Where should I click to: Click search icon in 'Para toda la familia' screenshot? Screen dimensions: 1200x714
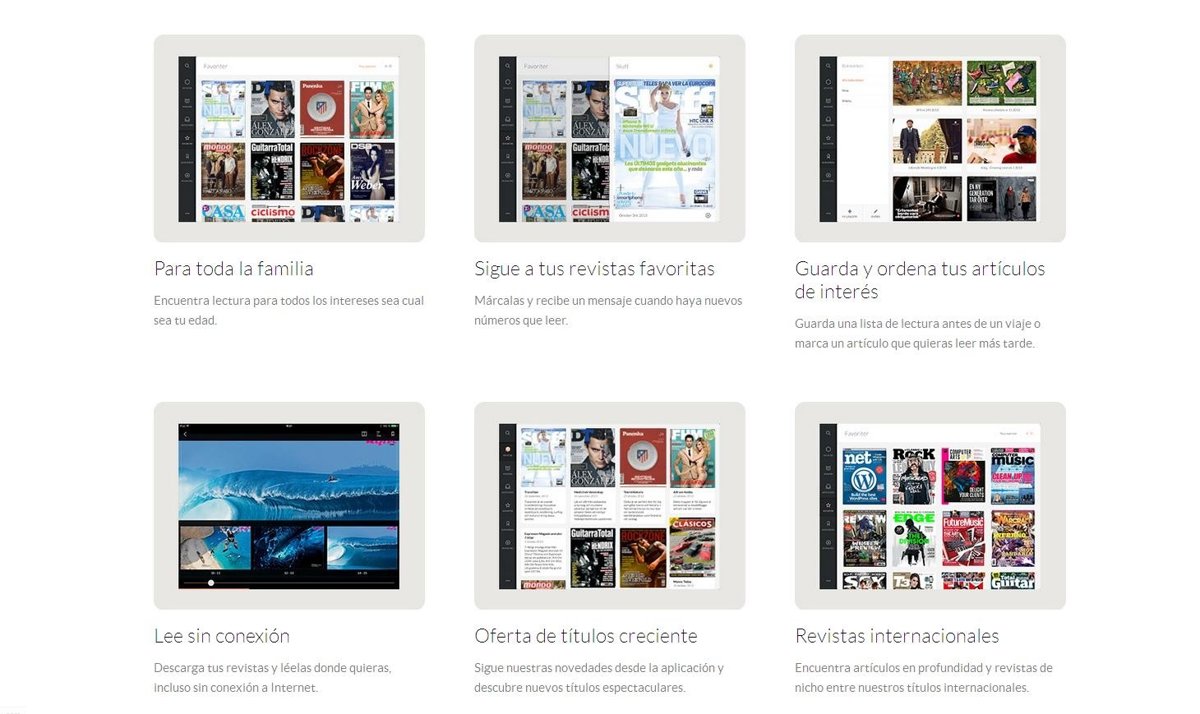[x=186, y=67]
